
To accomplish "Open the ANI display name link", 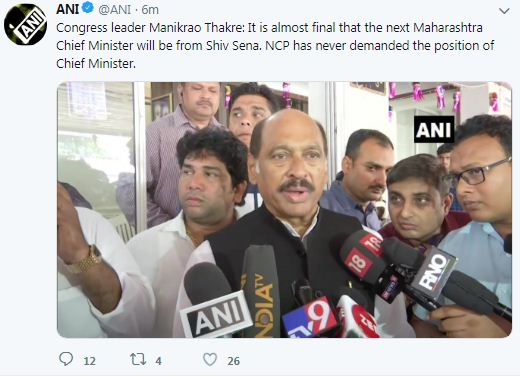I will (68, 9).
